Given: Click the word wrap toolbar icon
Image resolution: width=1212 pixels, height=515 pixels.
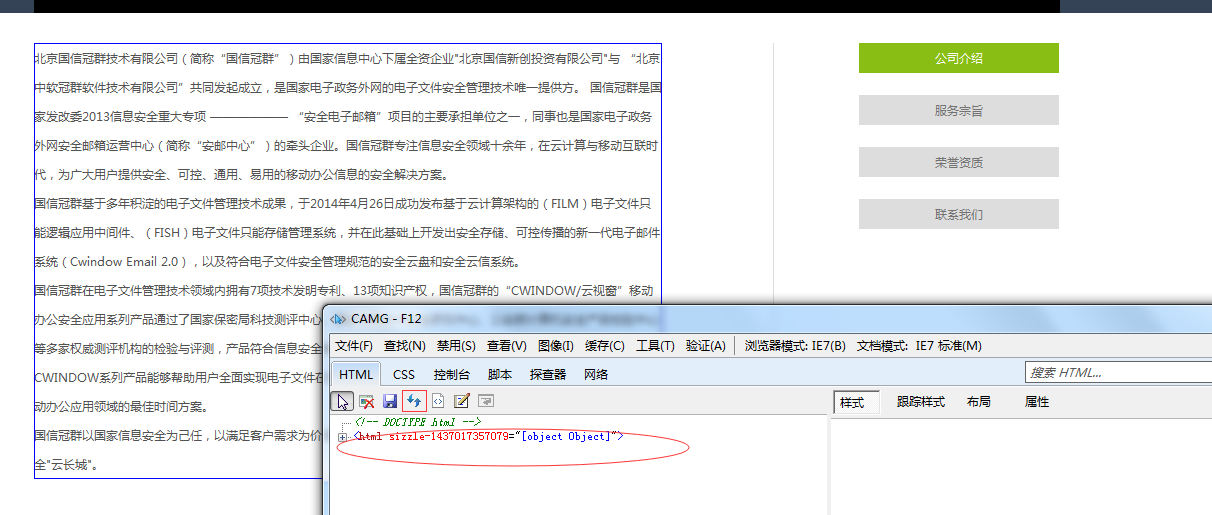Looking at the screenshot, I should point(486,401).
